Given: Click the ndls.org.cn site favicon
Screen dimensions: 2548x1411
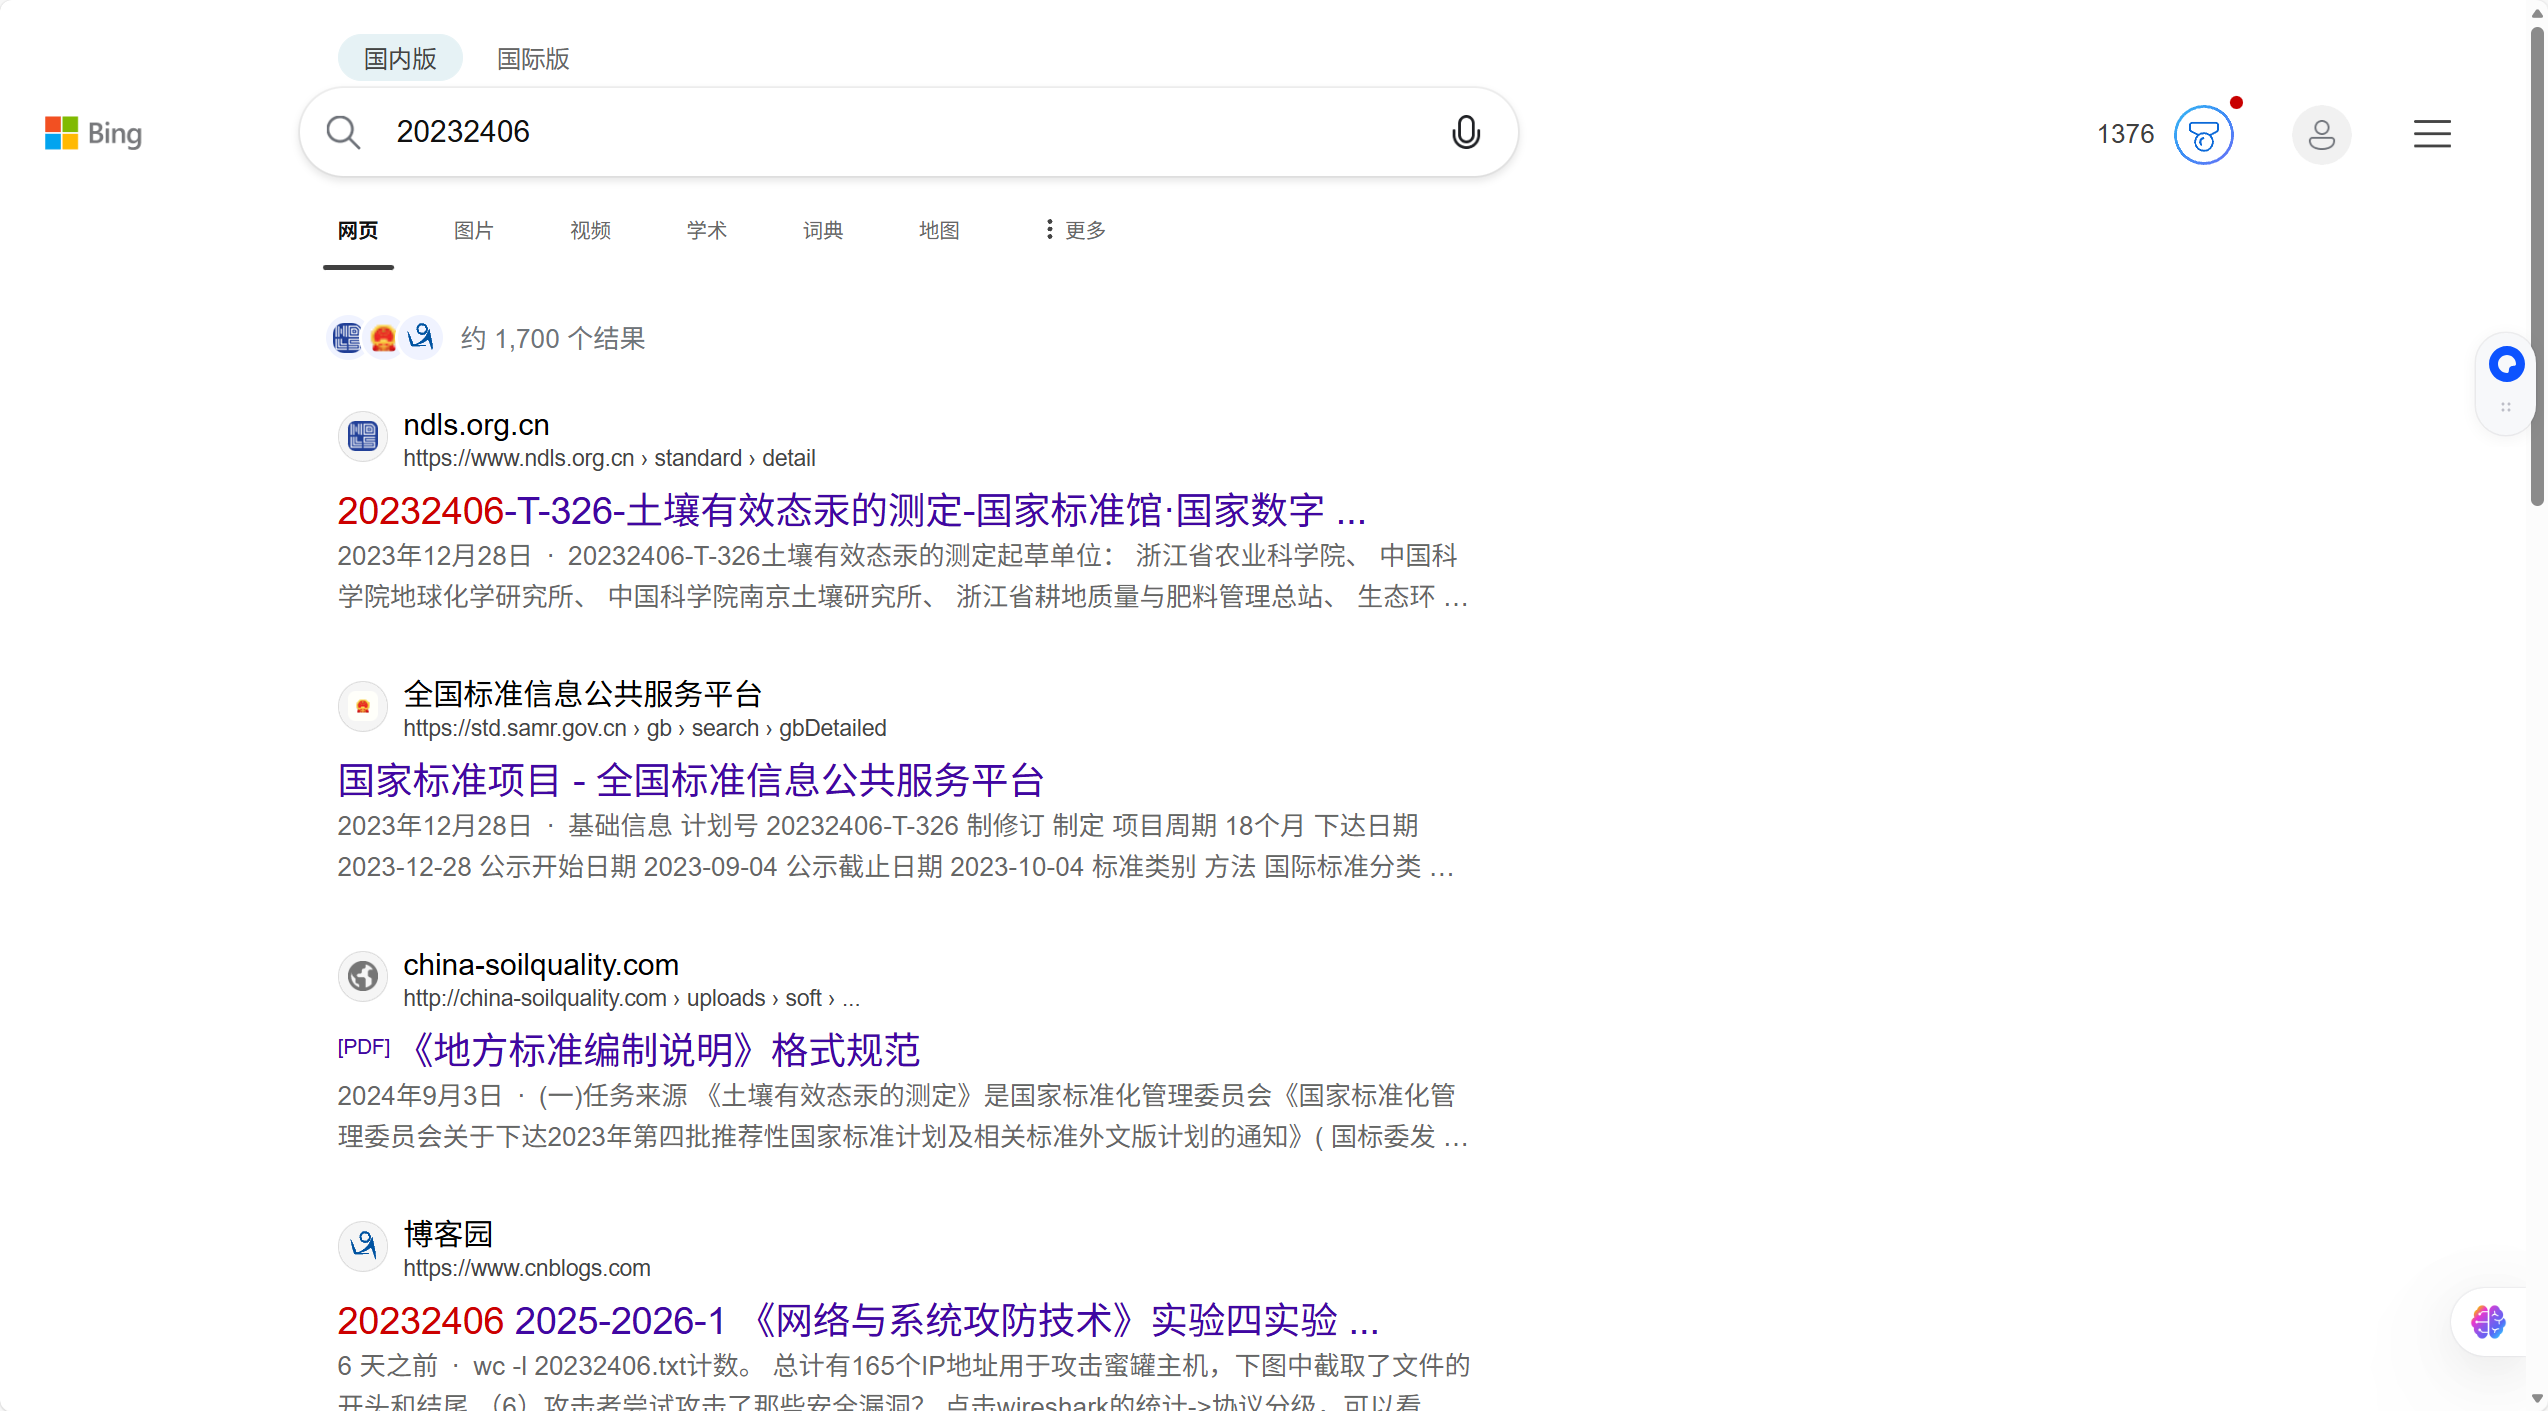Looking at the screenshot, I should coord(362,436).
